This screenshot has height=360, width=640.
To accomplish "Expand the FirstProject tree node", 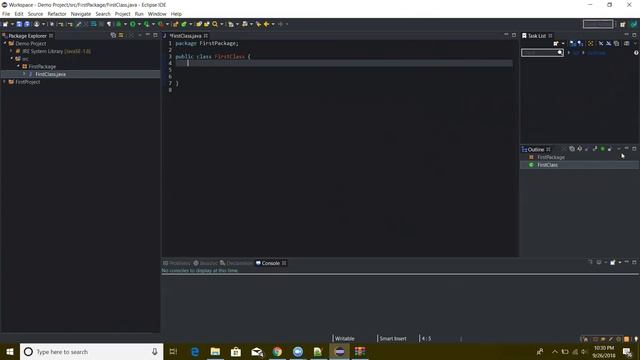I will [x=5, y=82].
